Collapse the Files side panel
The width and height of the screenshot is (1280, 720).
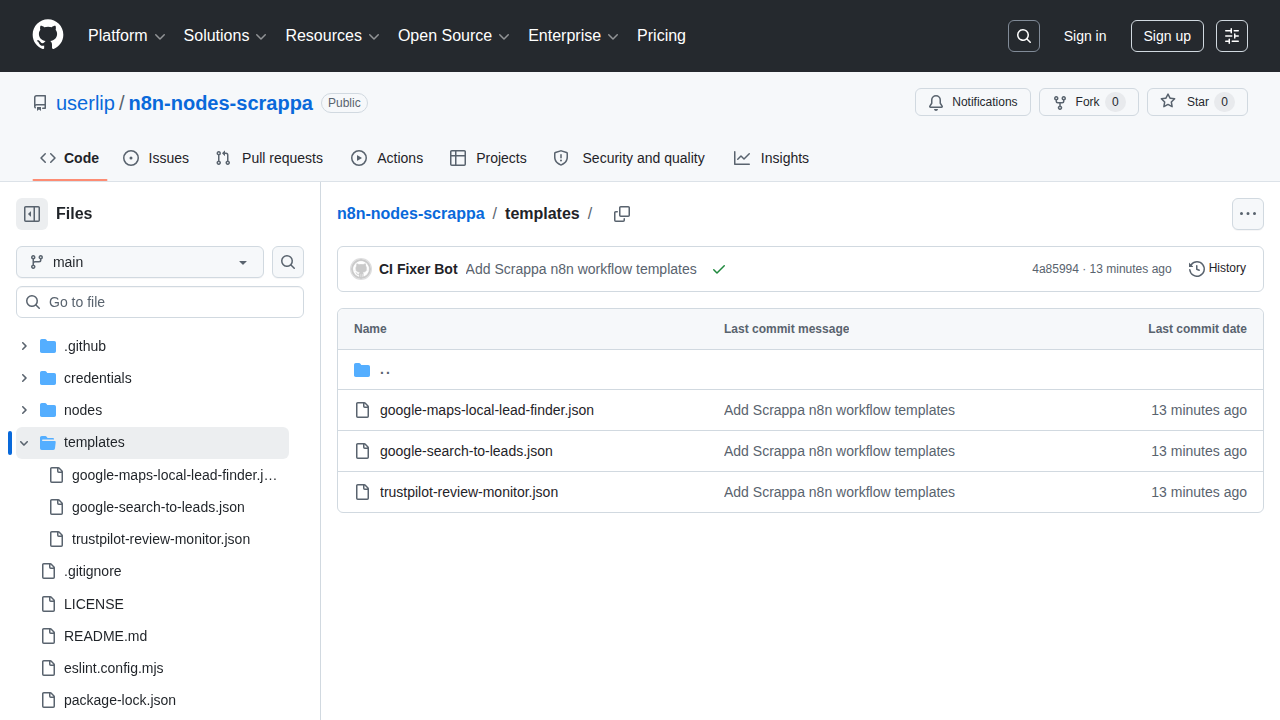click(31, 213)
